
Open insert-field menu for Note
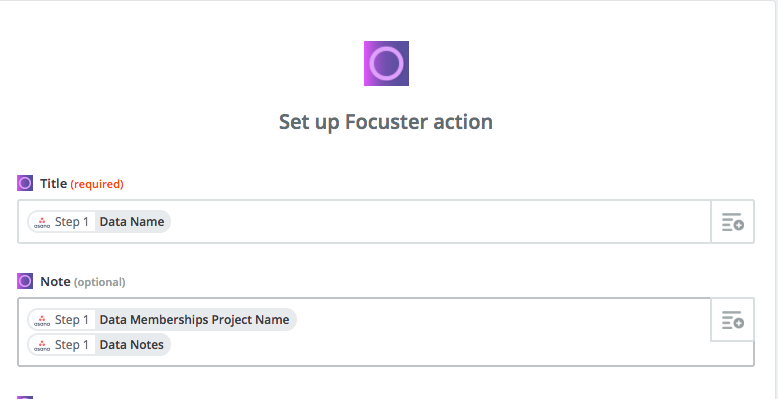click(x=732, y=320)
